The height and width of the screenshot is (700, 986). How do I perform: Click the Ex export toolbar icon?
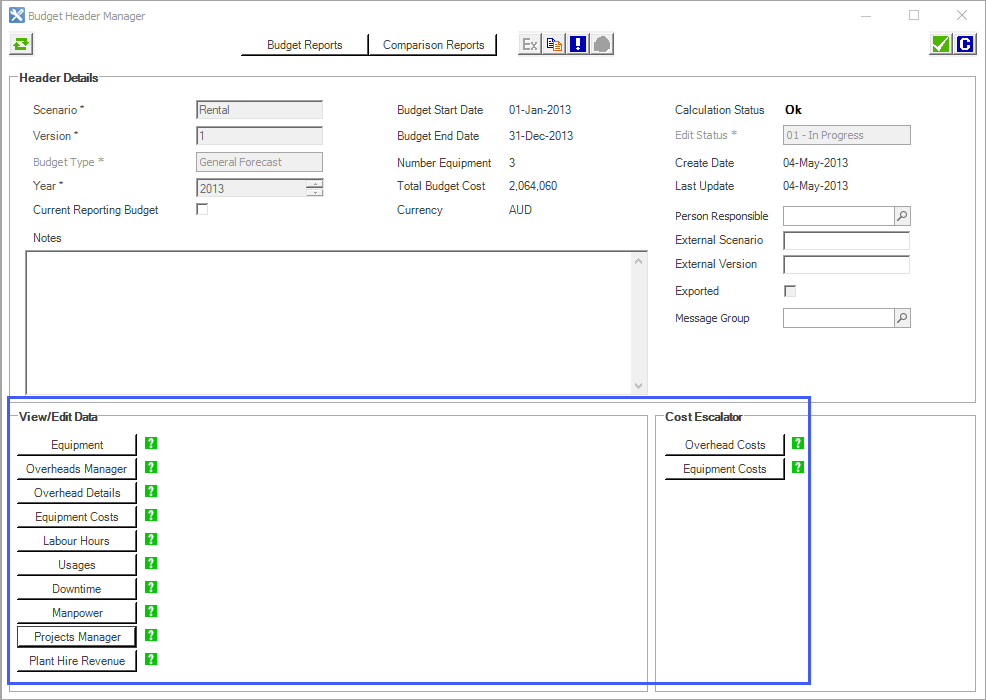530,44
